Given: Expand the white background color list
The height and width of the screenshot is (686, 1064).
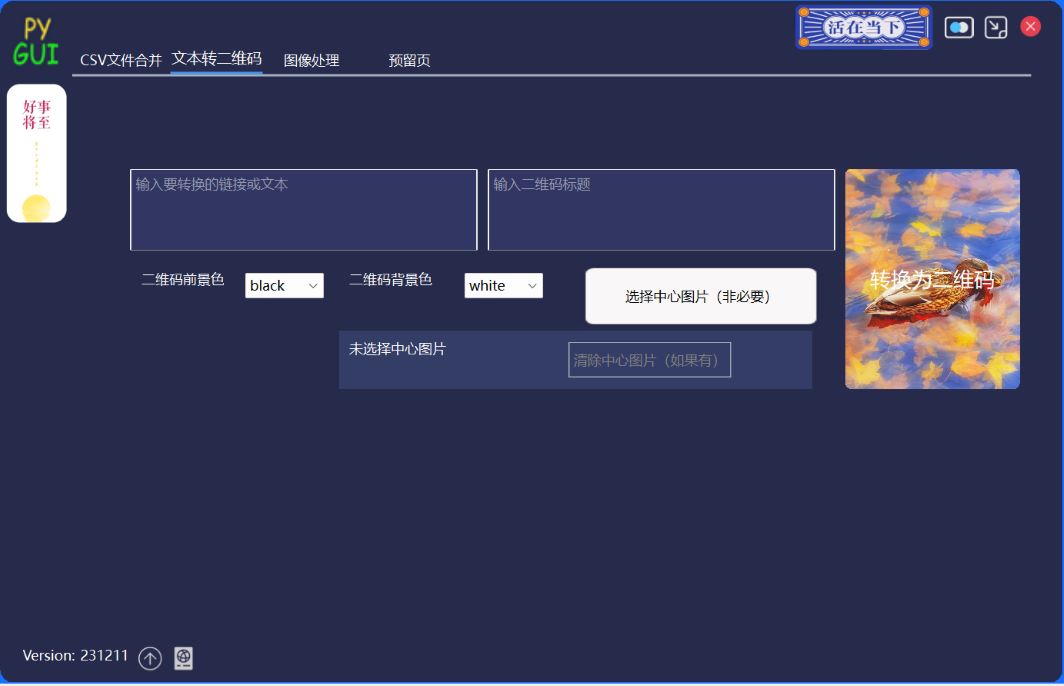Looking at the screenshot, I should 531,285.
